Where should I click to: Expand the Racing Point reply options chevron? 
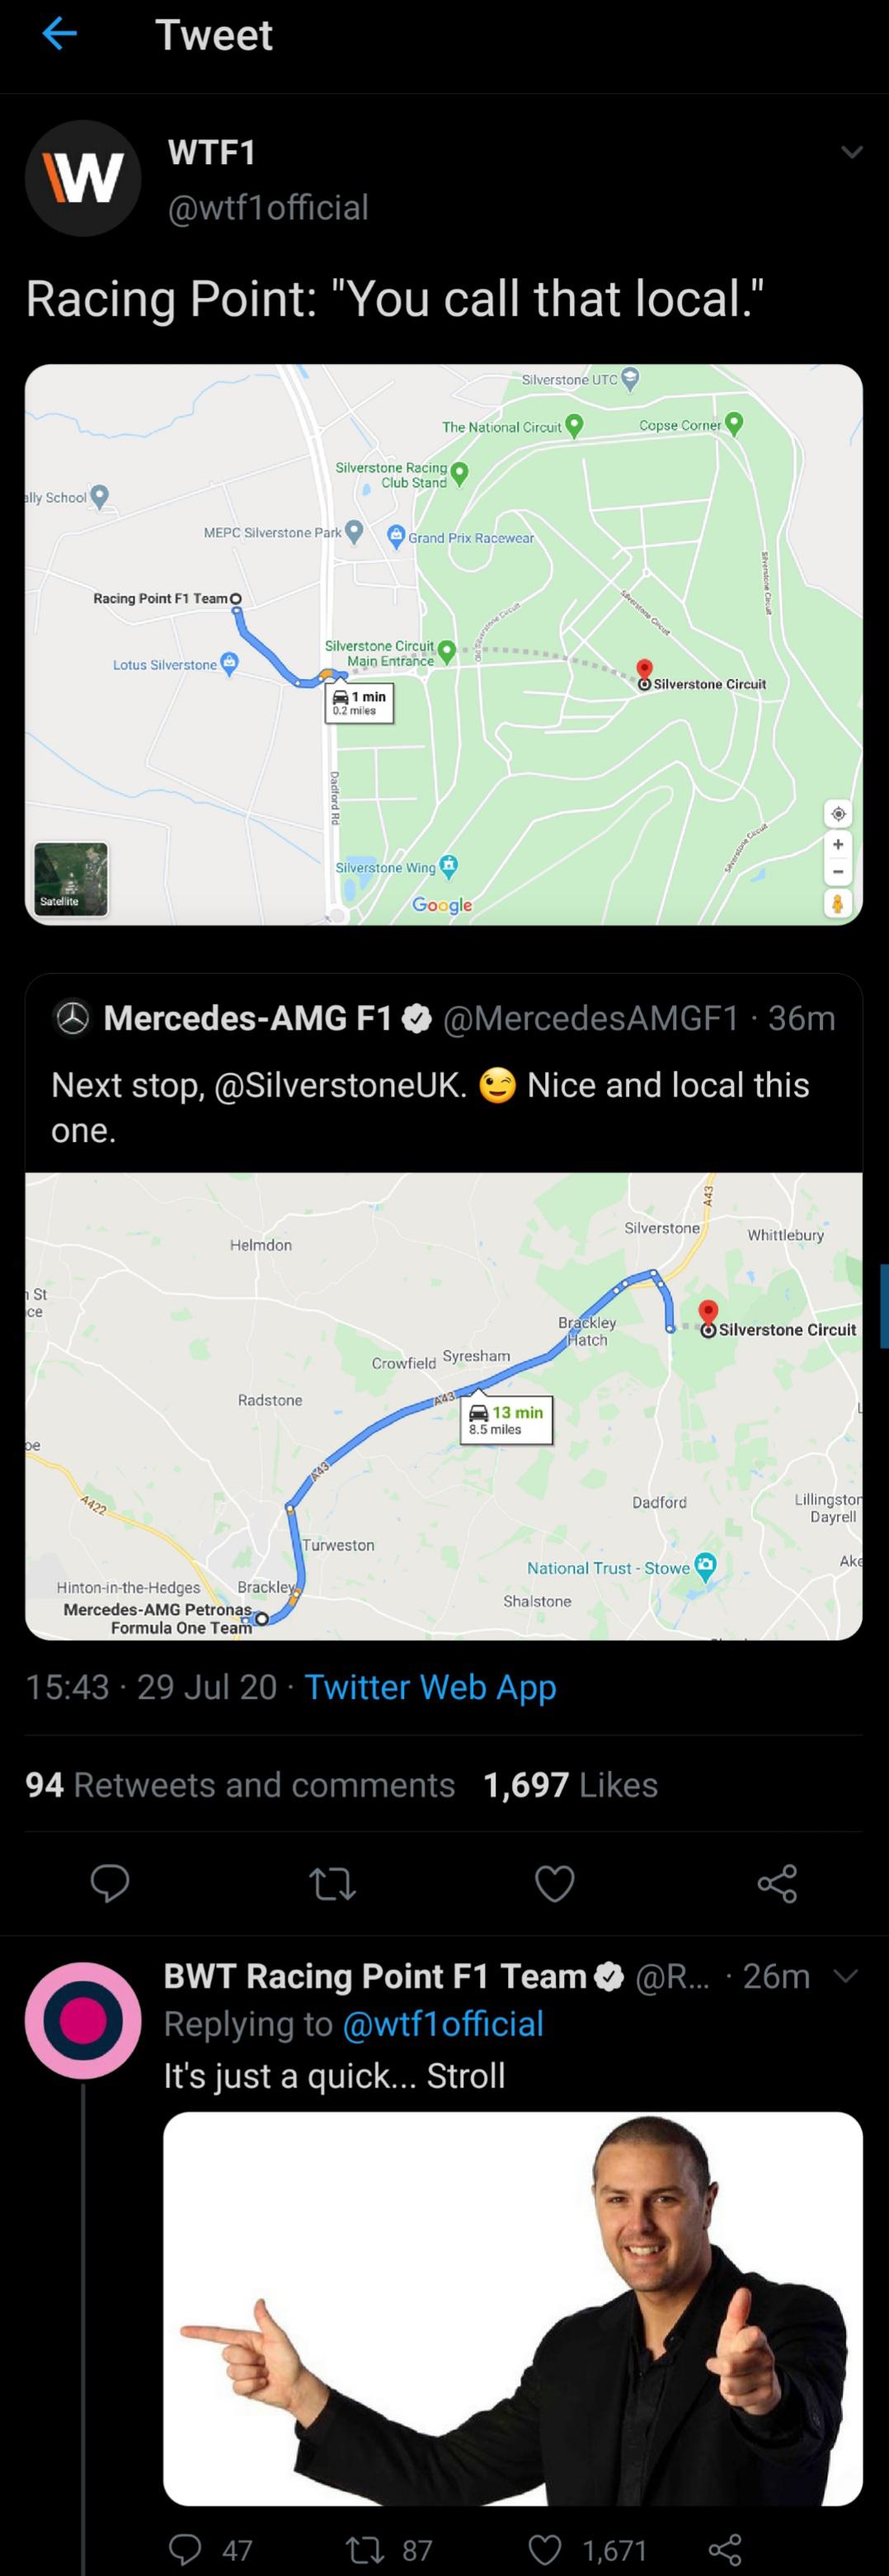click(x=846, y=1976)
